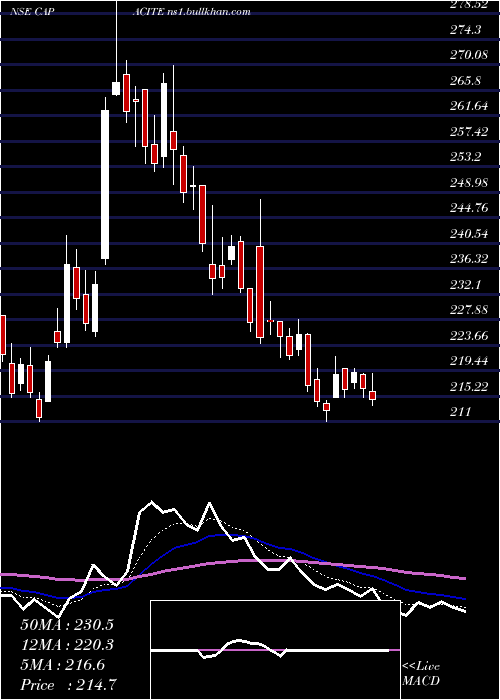Click the 270.08 price axis label
Screen dimensions: 500x700
pos(468,55)
